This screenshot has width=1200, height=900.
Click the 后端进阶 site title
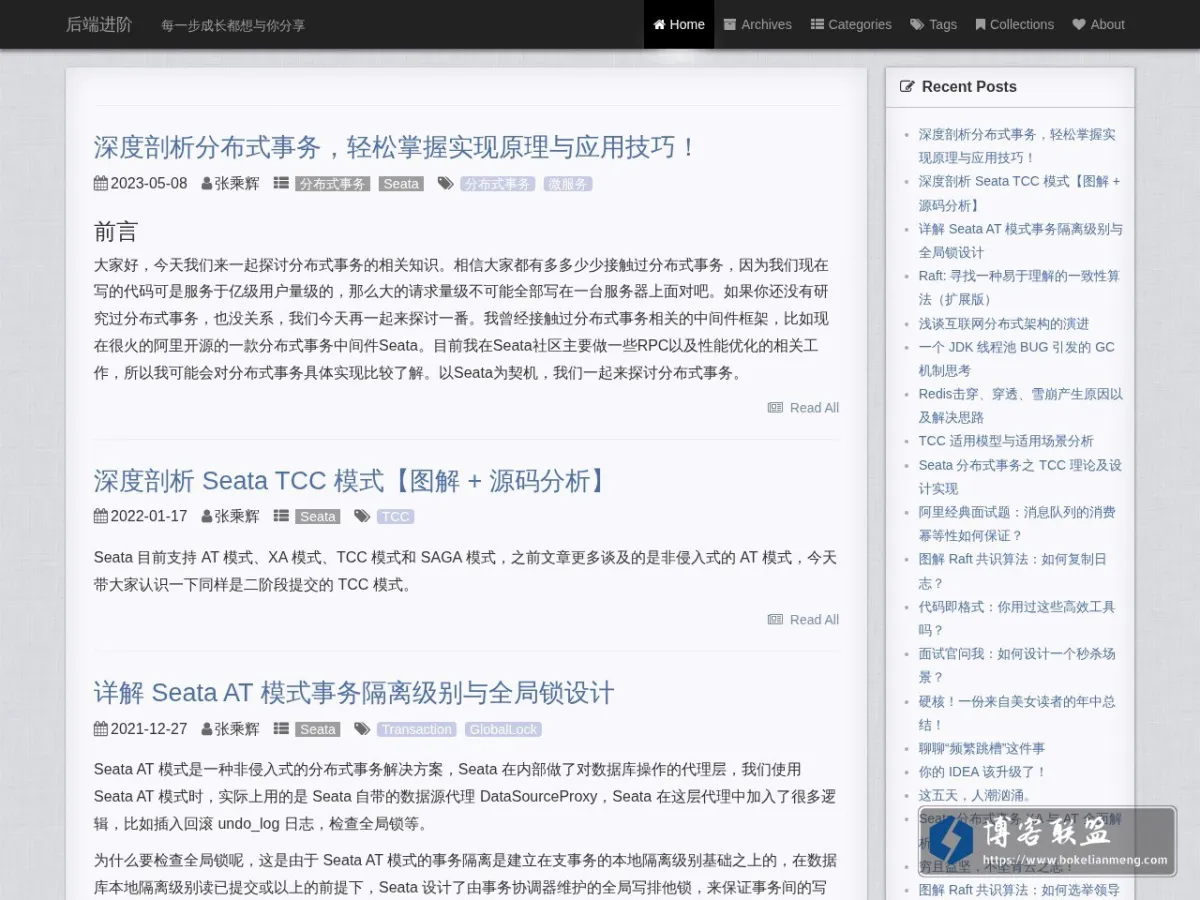tap(99, 24)
